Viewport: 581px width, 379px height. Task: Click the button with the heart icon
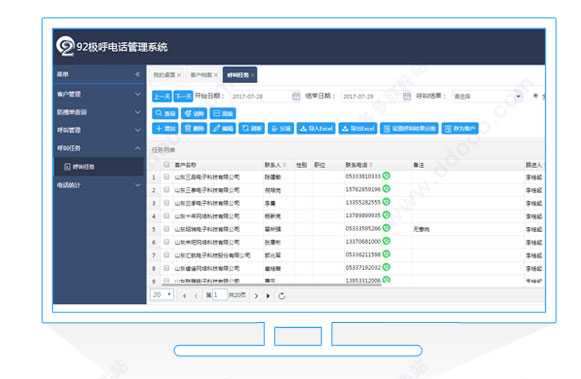194,113
